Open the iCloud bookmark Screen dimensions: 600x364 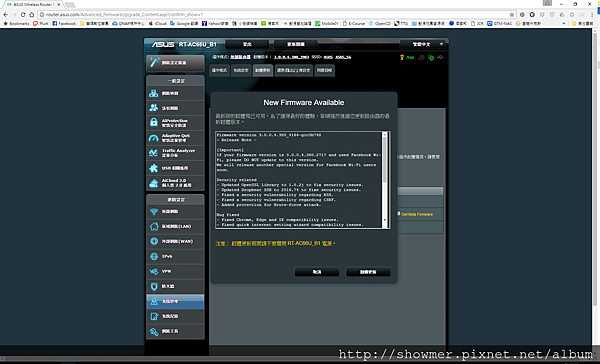point(157,24)
